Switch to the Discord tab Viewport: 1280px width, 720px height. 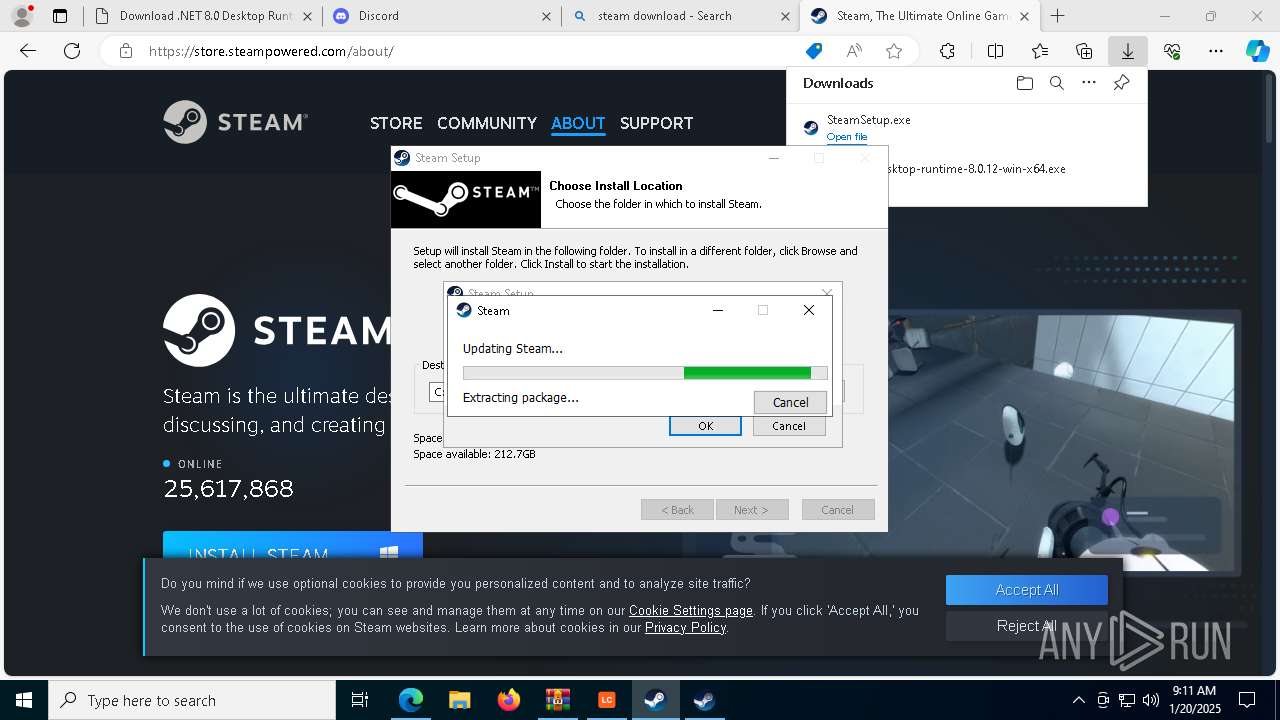[441, 16]
